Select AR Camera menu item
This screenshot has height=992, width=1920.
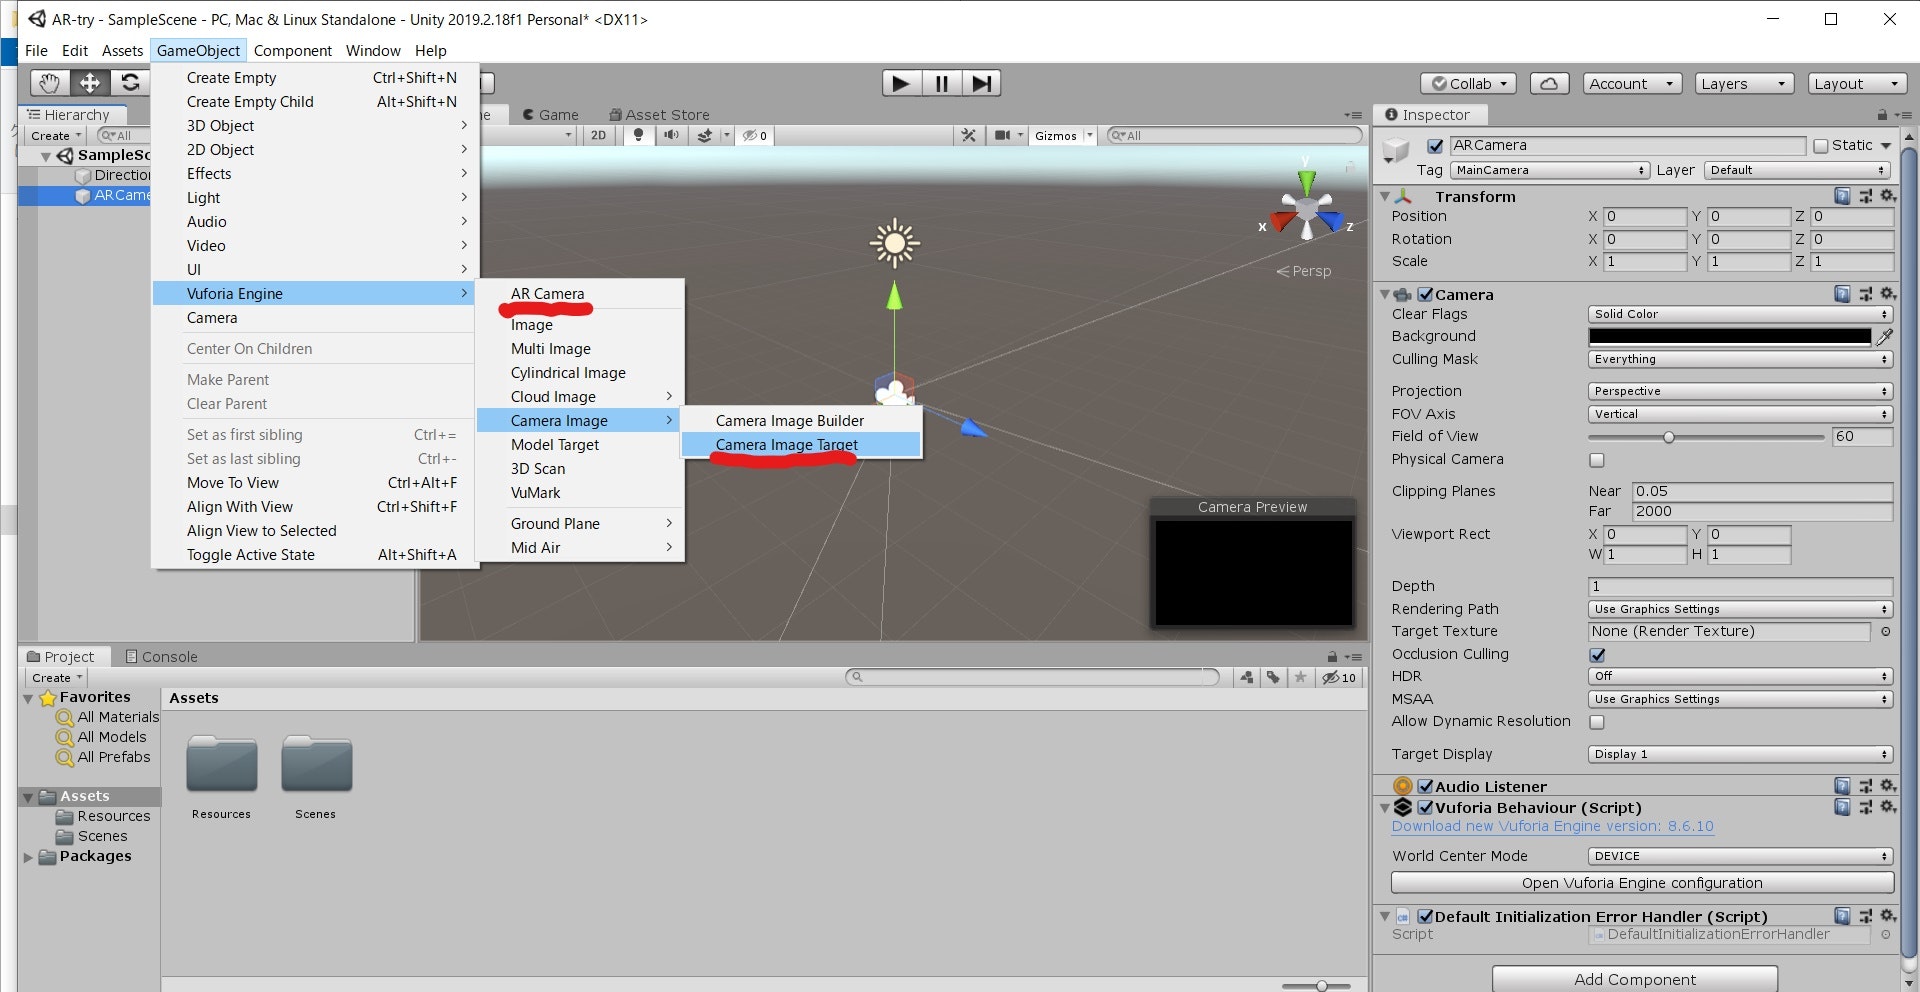coord(580,294)
